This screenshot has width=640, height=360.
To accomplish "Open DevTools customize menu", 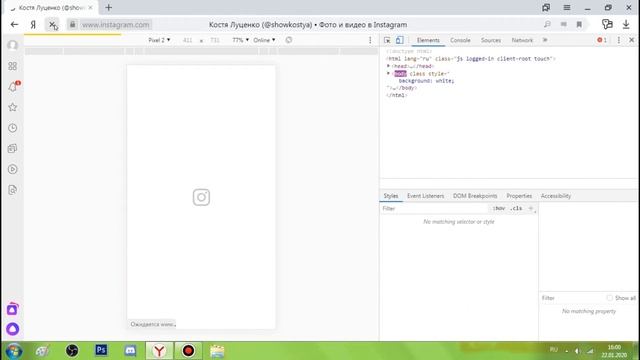I will (x=619, y=40).
